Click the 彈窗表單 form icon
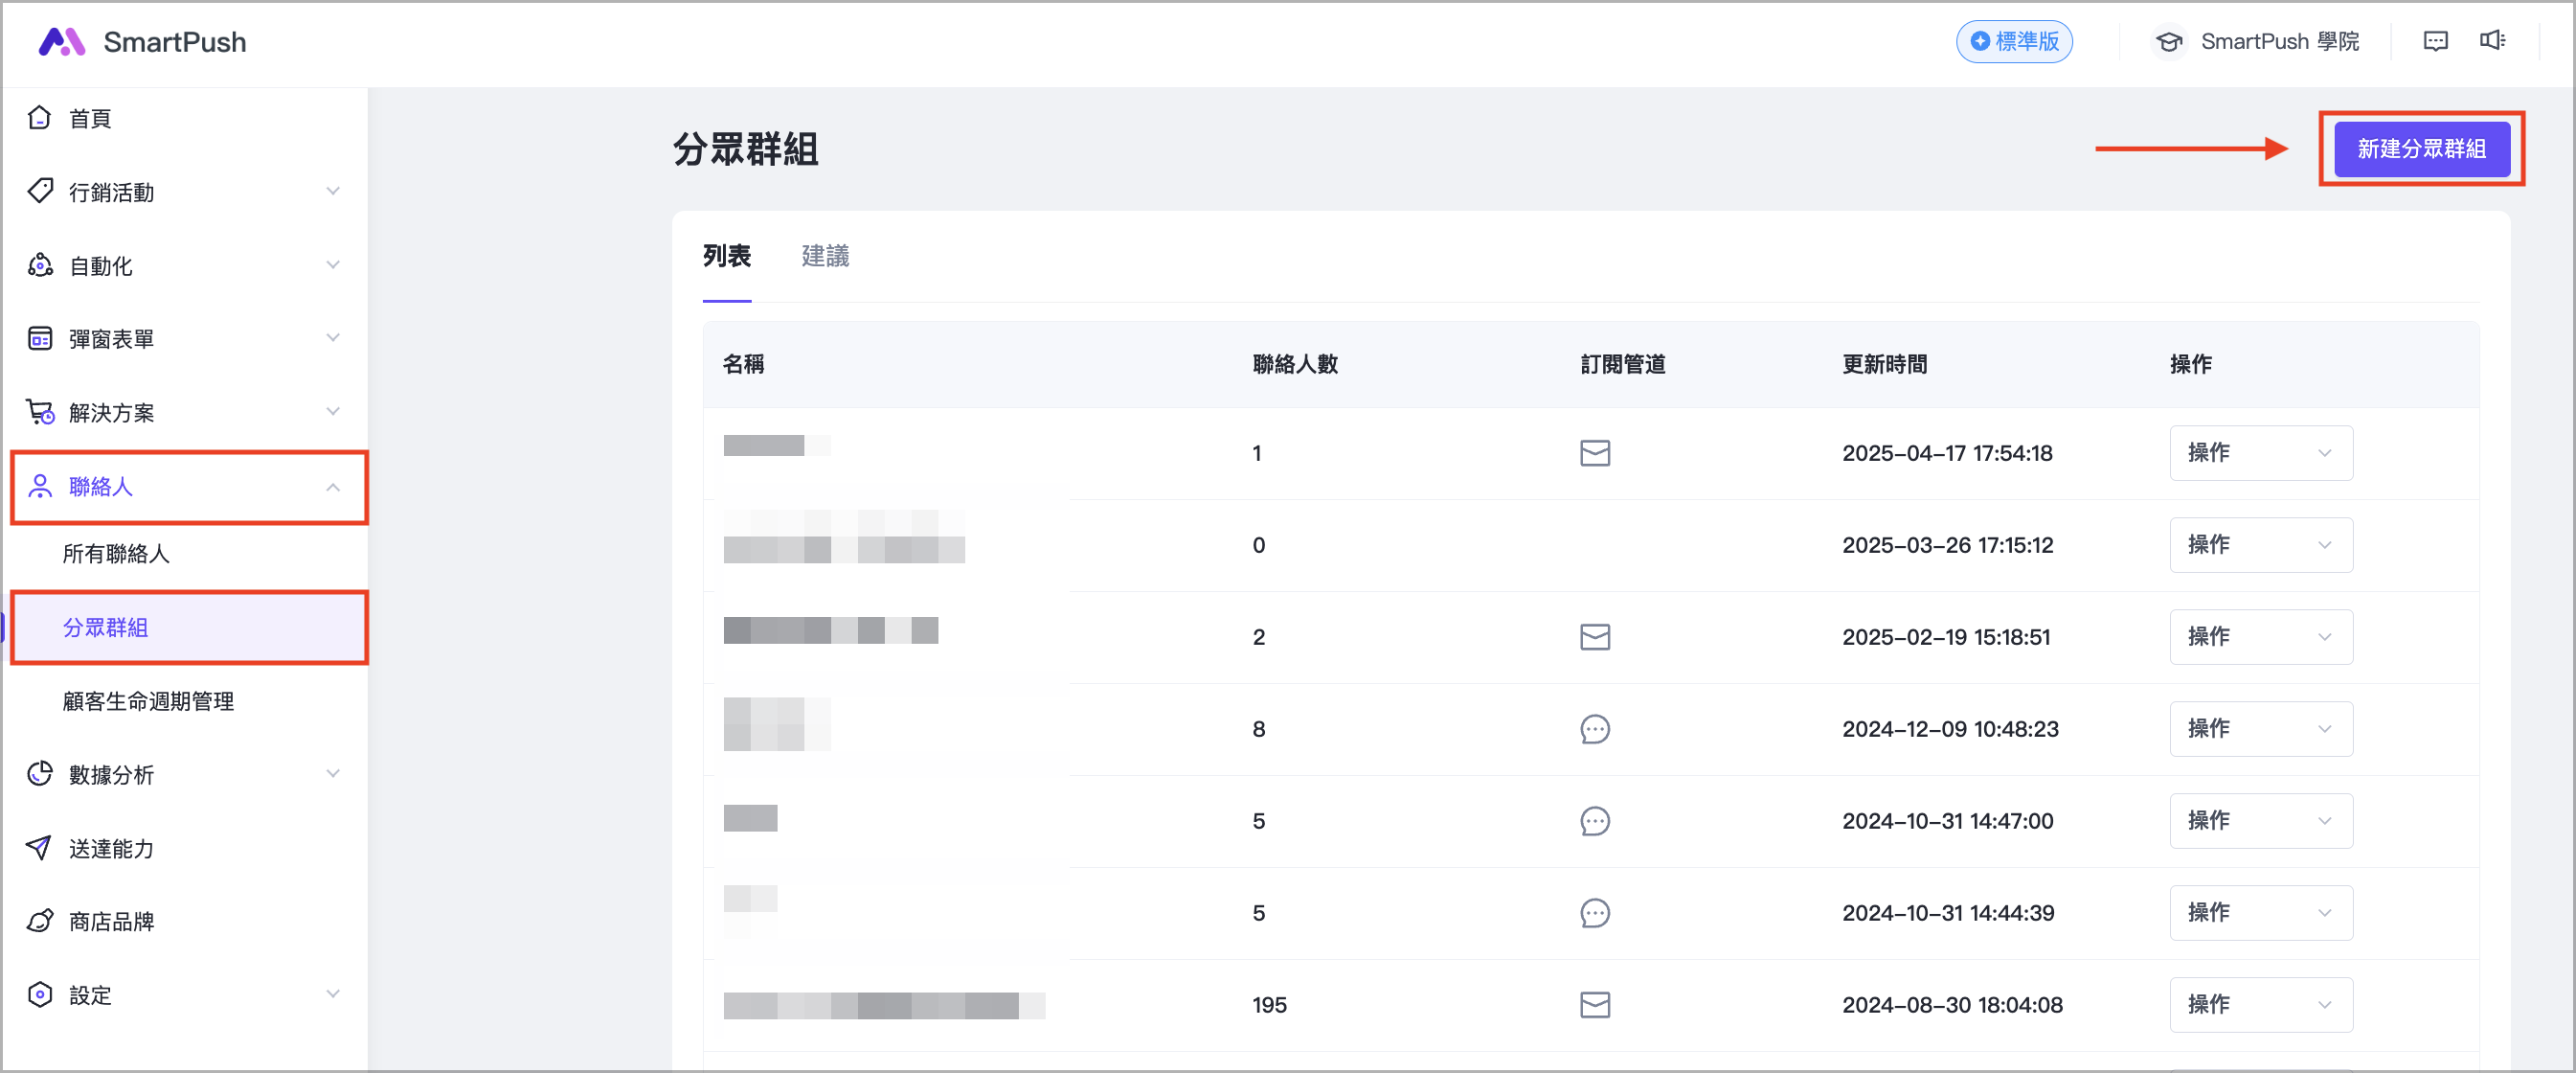 tap(40, 339)
